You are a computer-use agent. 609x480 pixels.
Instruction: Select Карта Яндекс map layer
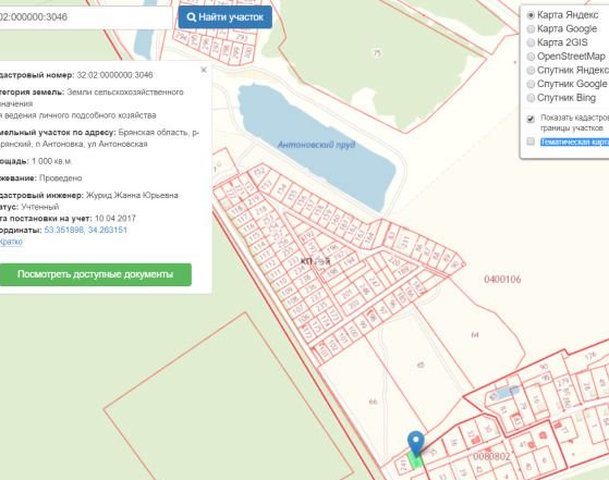pos(531,15)
